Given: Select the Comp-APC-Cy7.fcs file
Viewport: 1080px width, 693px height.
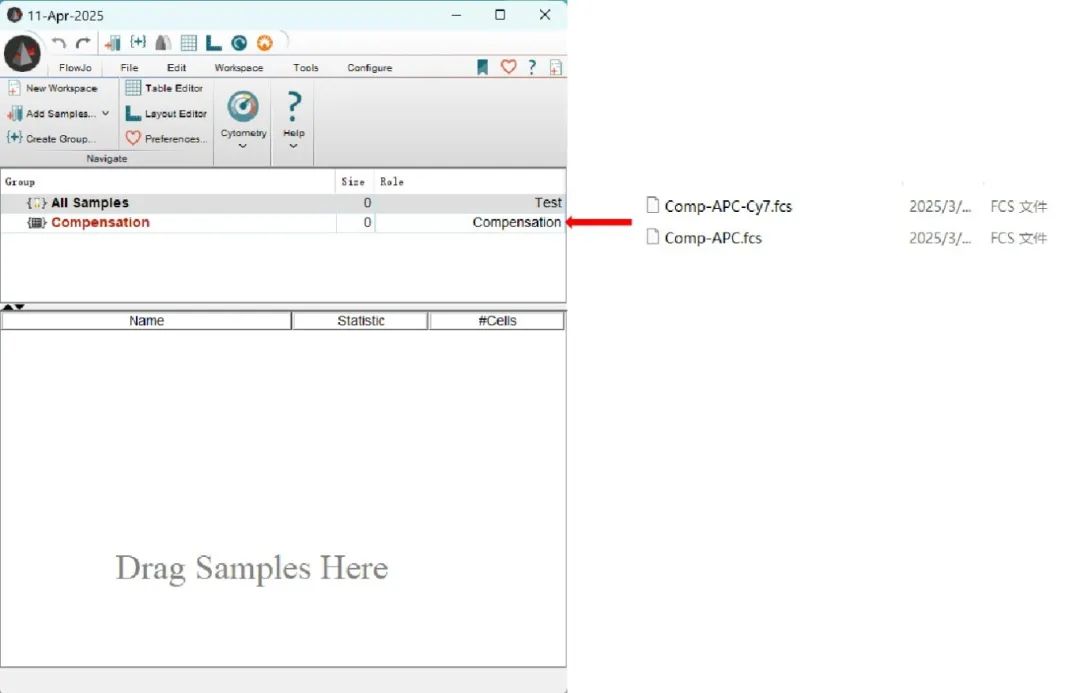Looking at the screenshot, I should (727, 207).
